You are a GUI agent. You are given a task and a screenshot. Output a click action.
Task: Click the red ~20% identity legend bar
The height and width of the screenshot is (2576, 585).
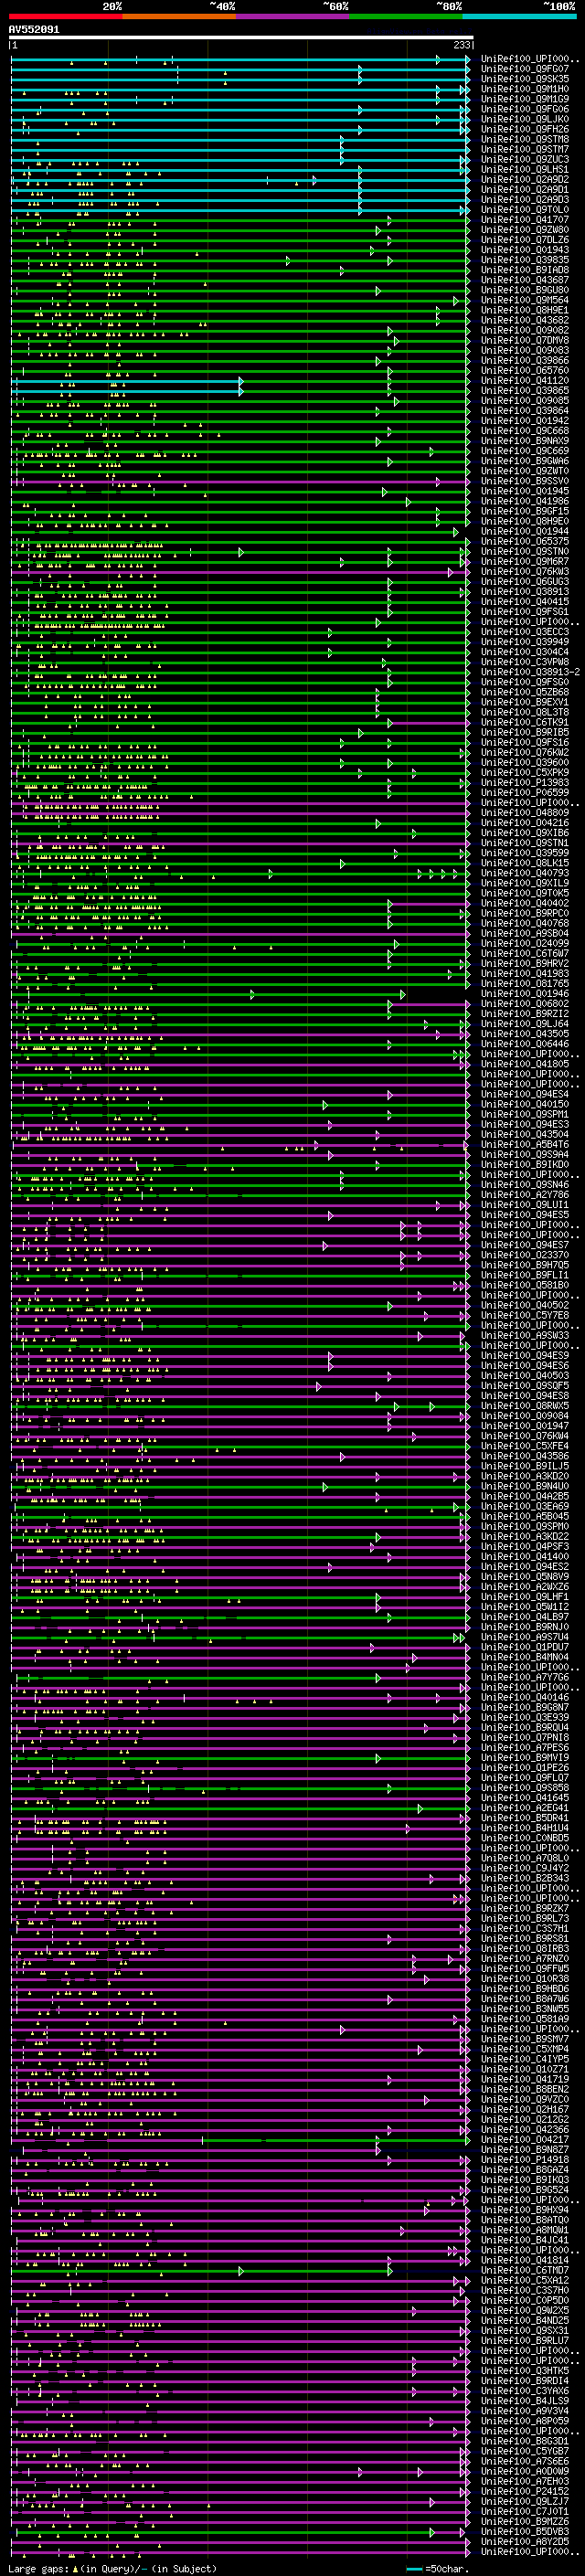[x=66, y=16]
